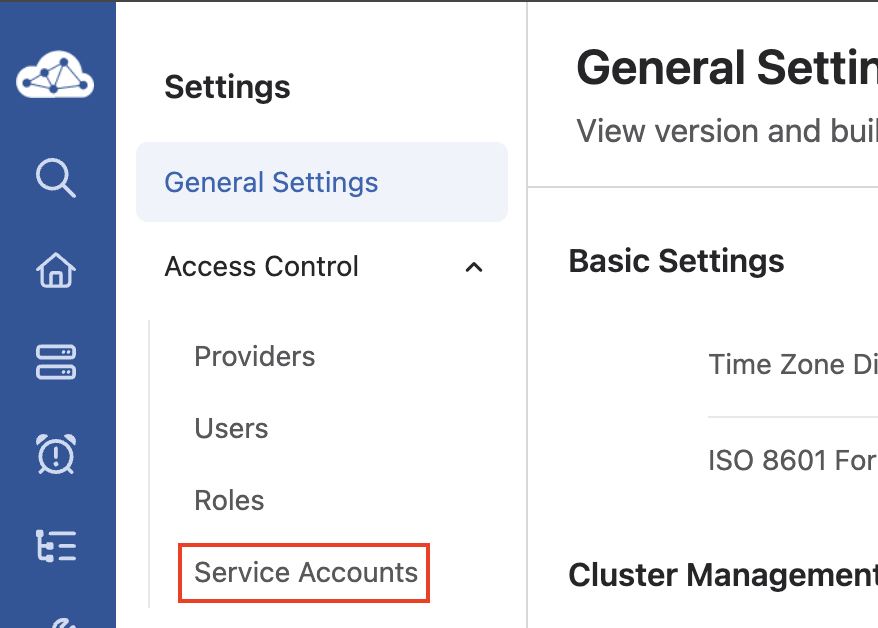Select the Time Zone setting row
Screen dimensions: 878x628
[792, 364]
